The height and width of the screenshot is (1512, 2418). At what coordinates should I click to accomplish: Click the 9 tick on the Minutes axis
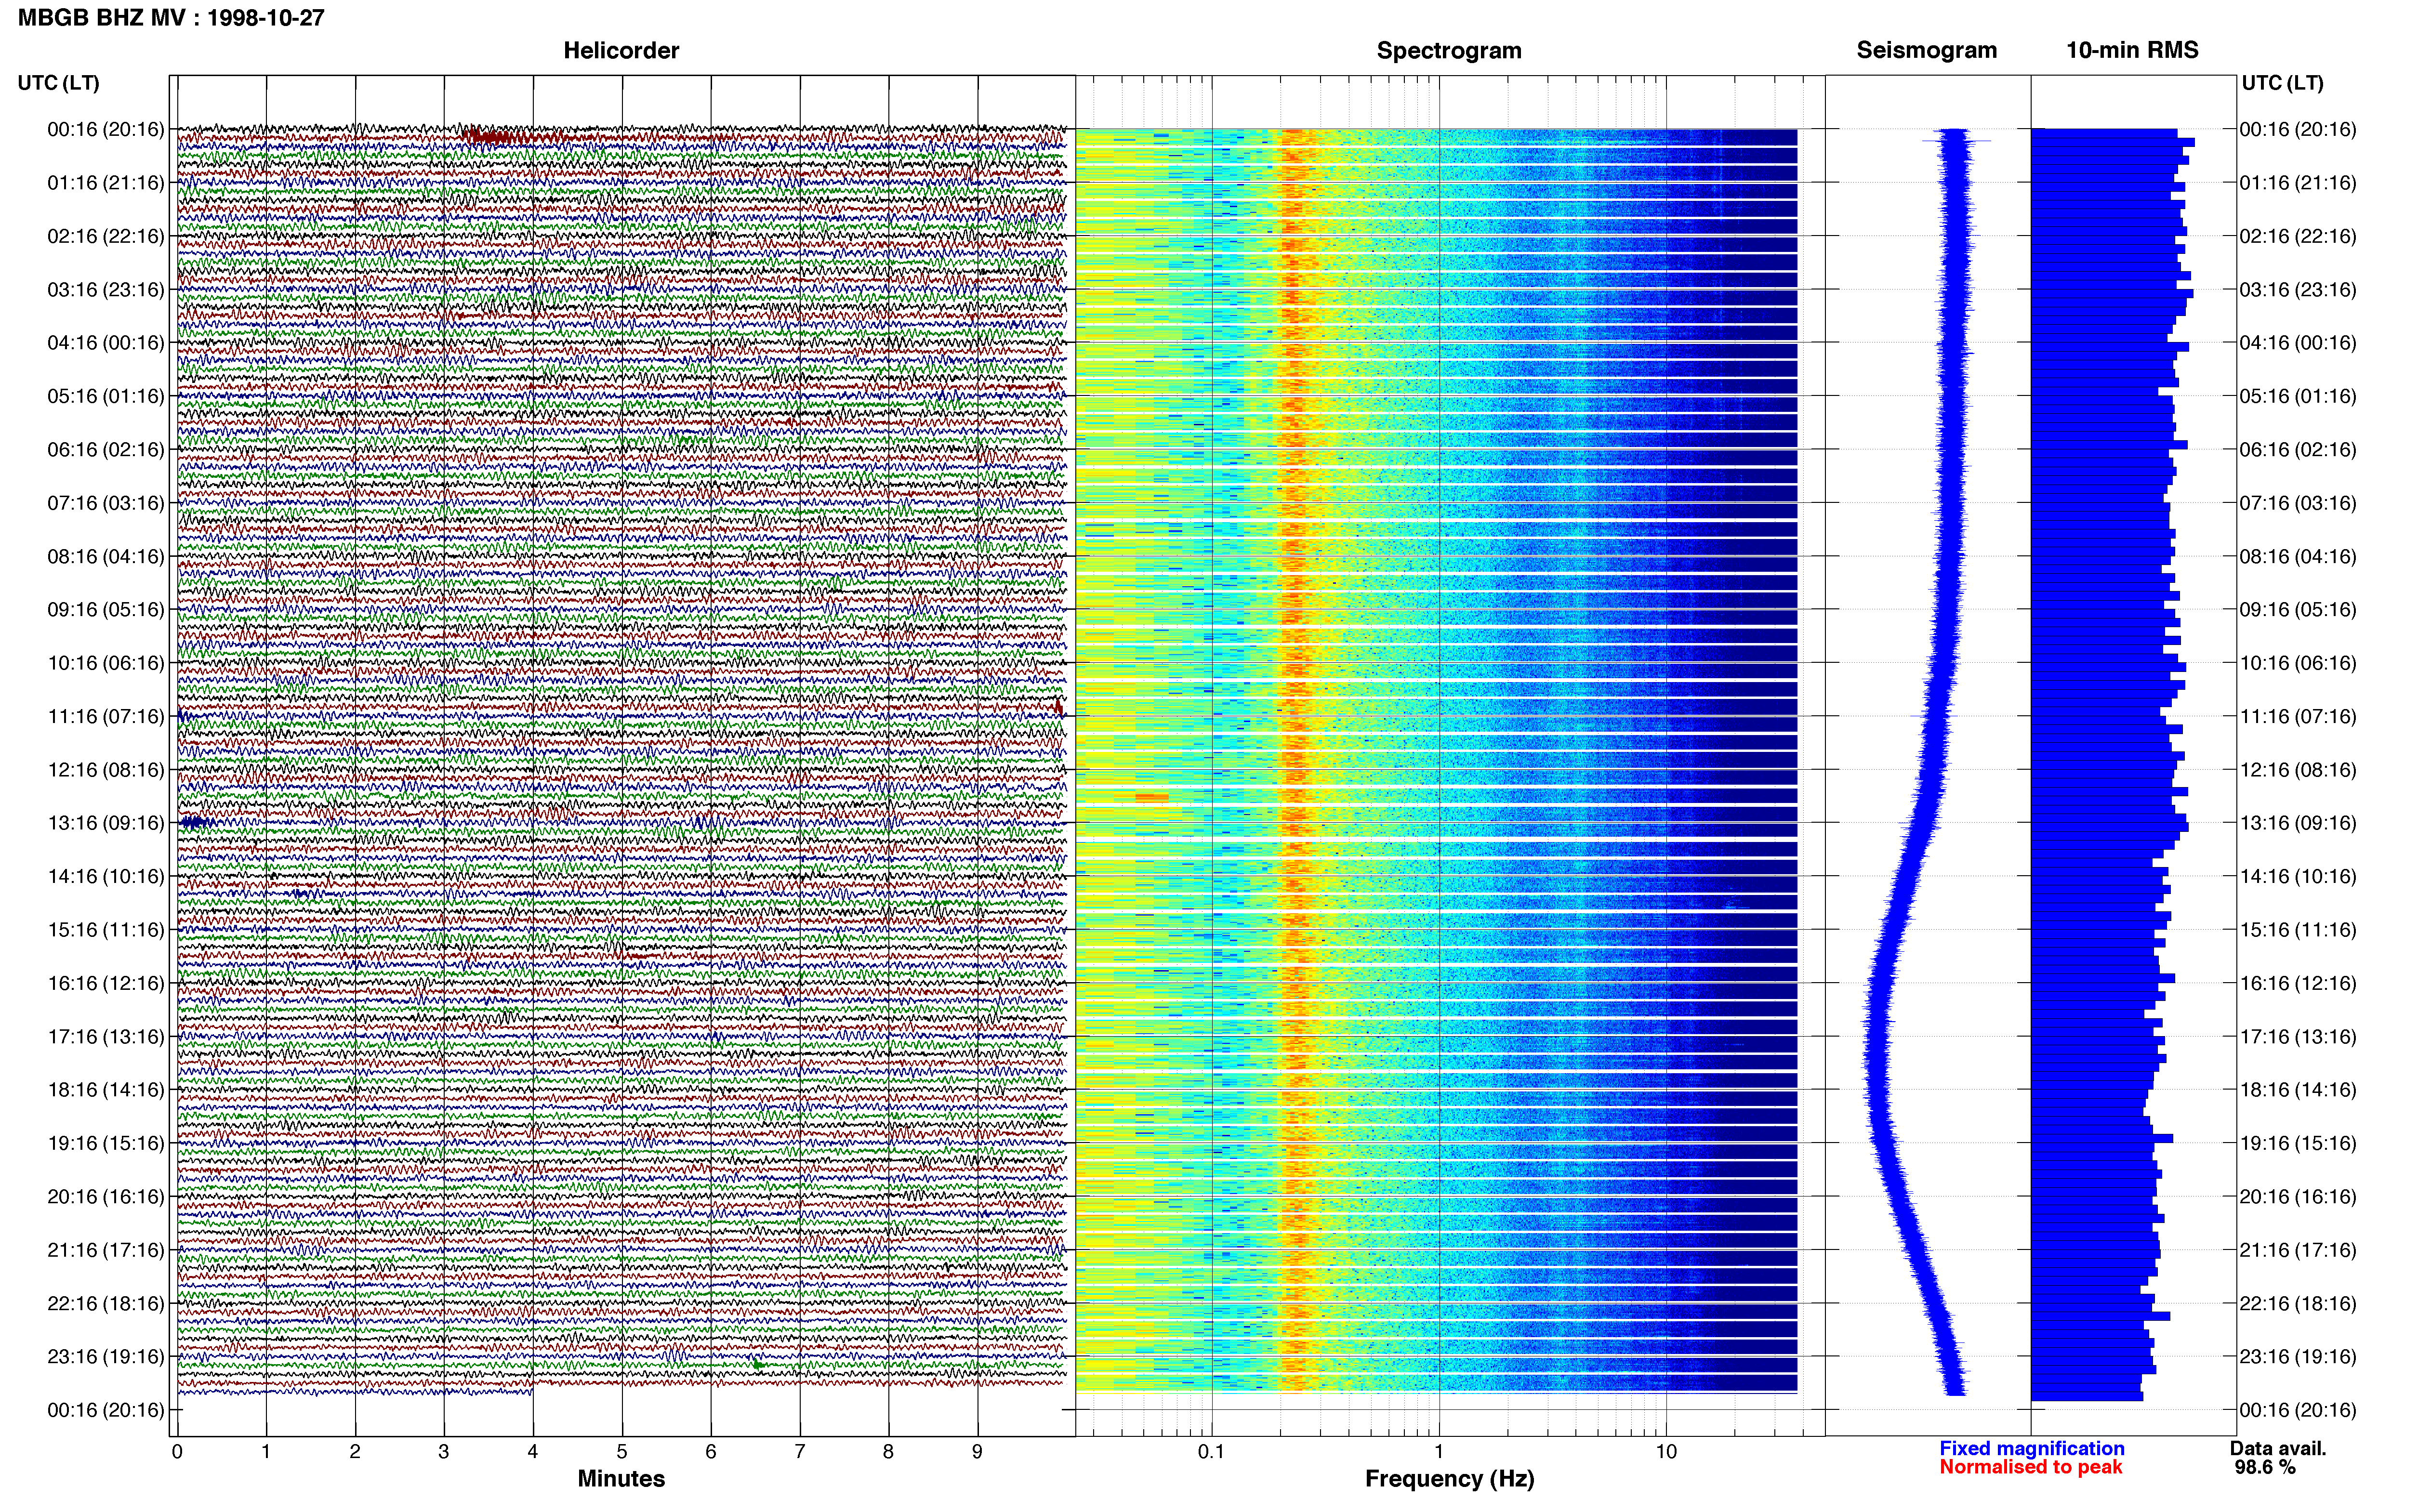click(x=977, y=1451)
